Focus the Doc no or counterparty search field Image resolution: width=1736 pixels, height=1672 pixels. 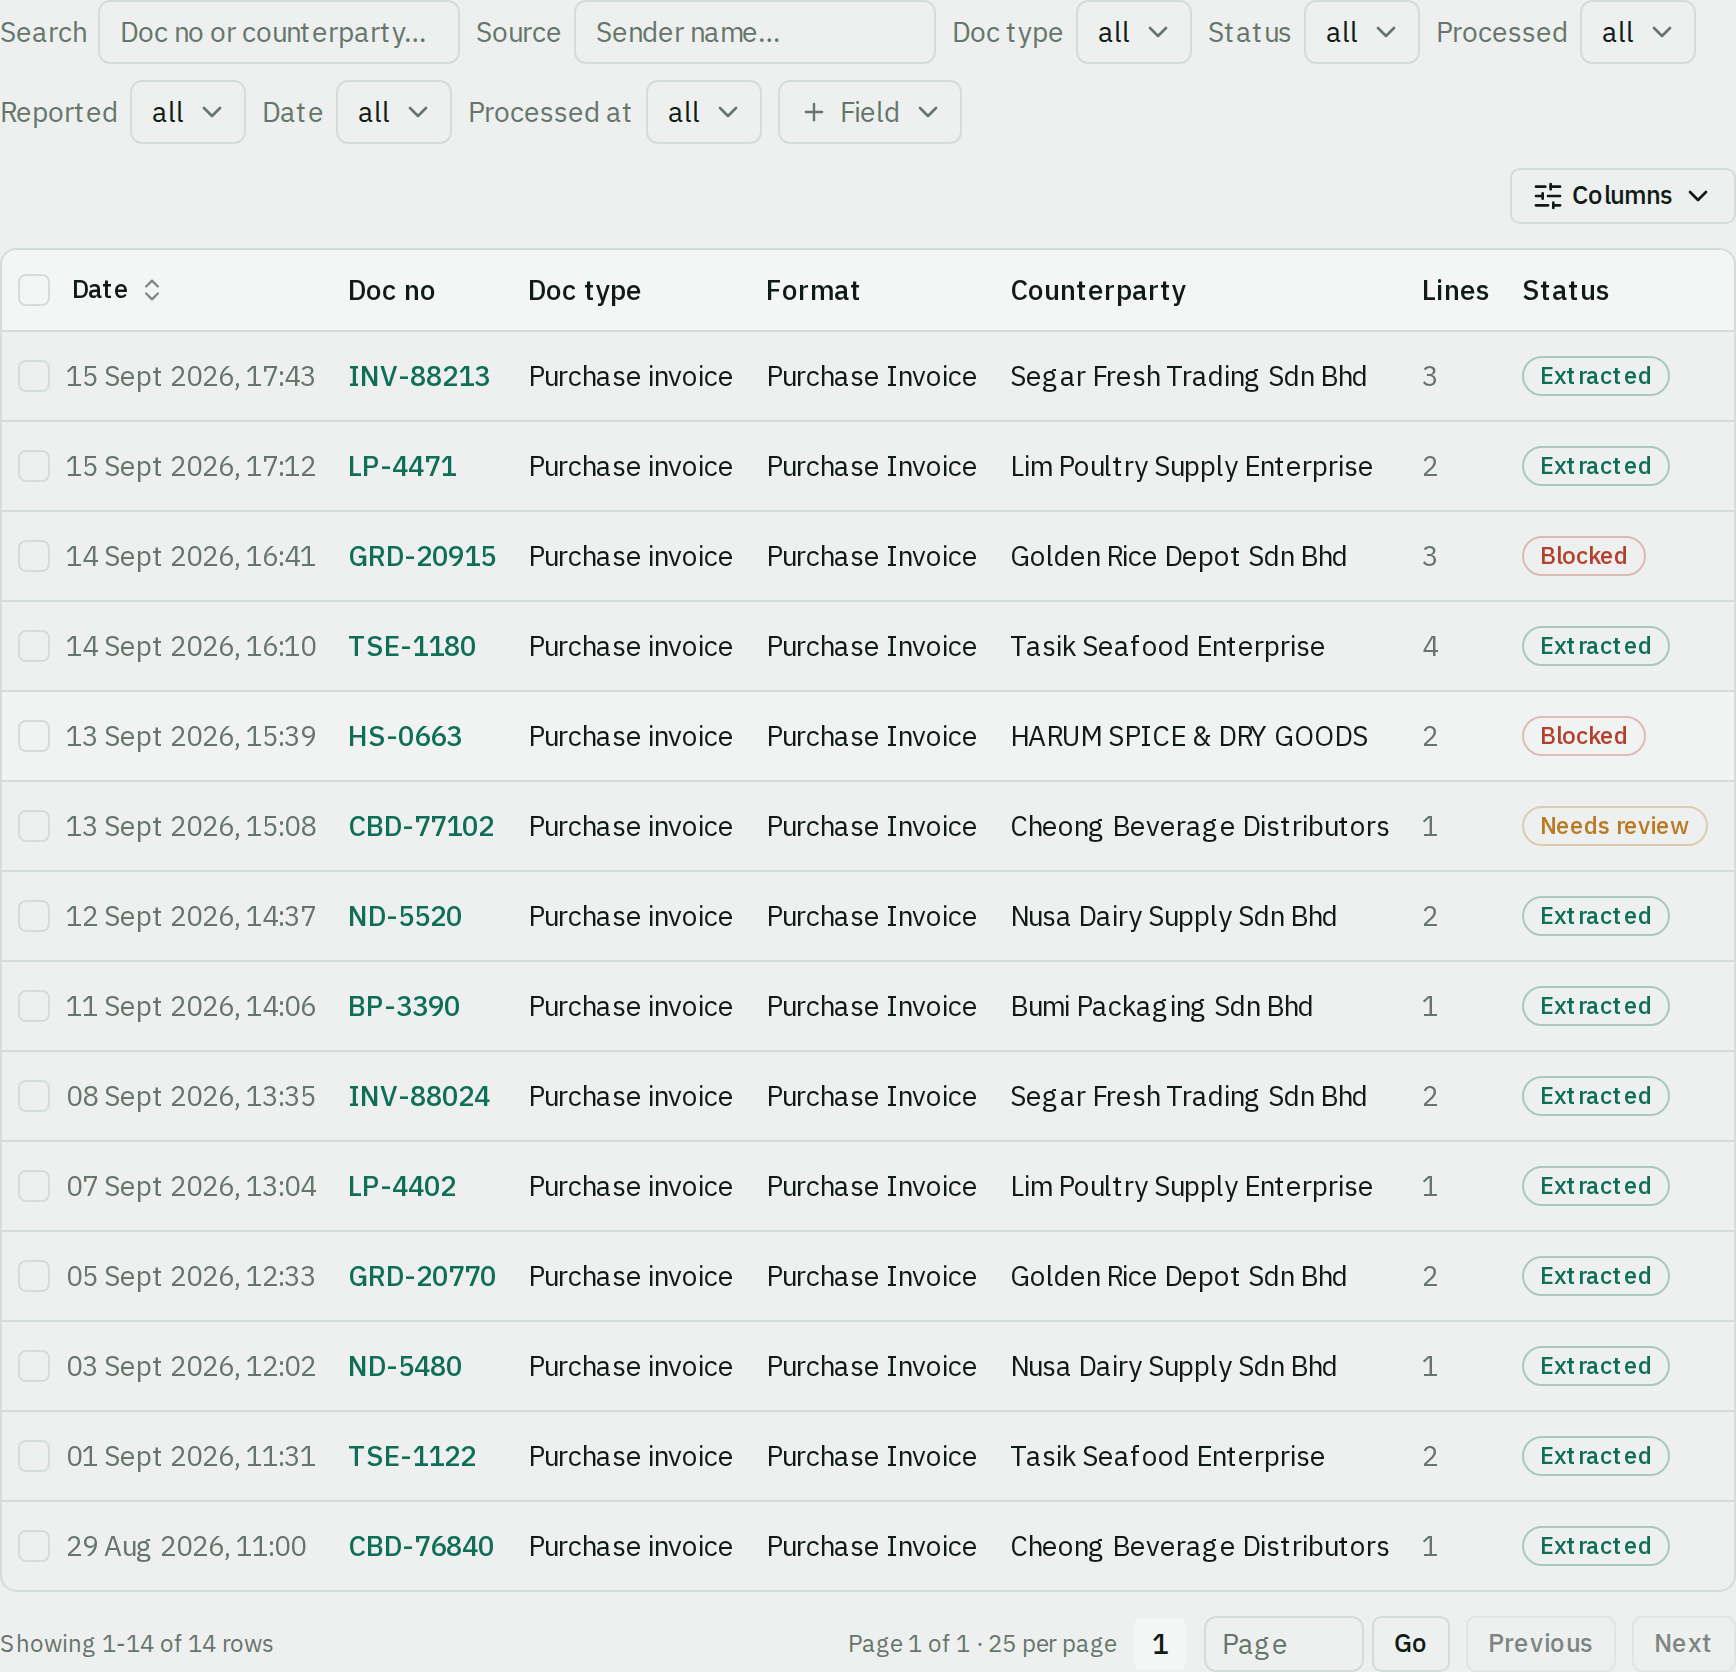[x=279, y=32]
